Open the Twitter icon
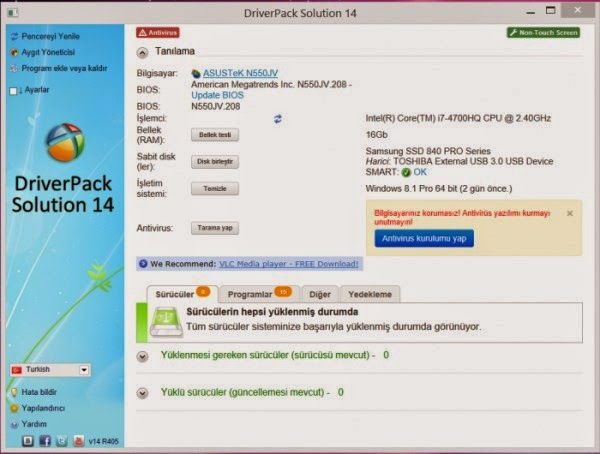The width and height of the screenshot is (600, 454). (61, 441)
